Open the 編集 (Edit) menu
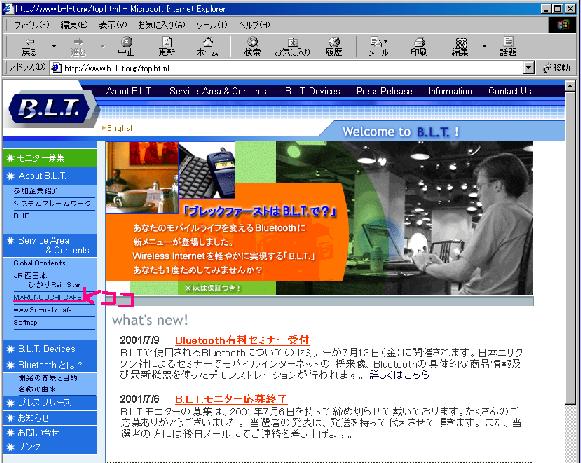This screenshot has width=581, height=463. click(74, 25)
